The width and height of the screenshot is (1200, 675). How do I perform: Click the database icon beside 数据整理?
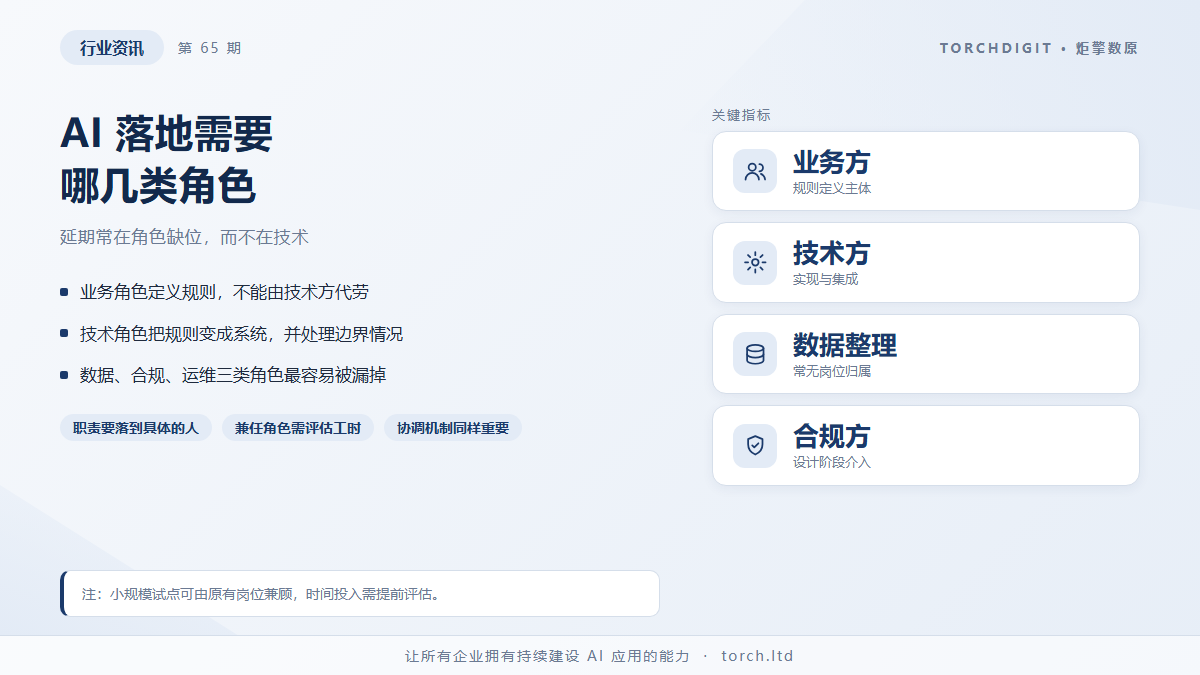(755, 354)
